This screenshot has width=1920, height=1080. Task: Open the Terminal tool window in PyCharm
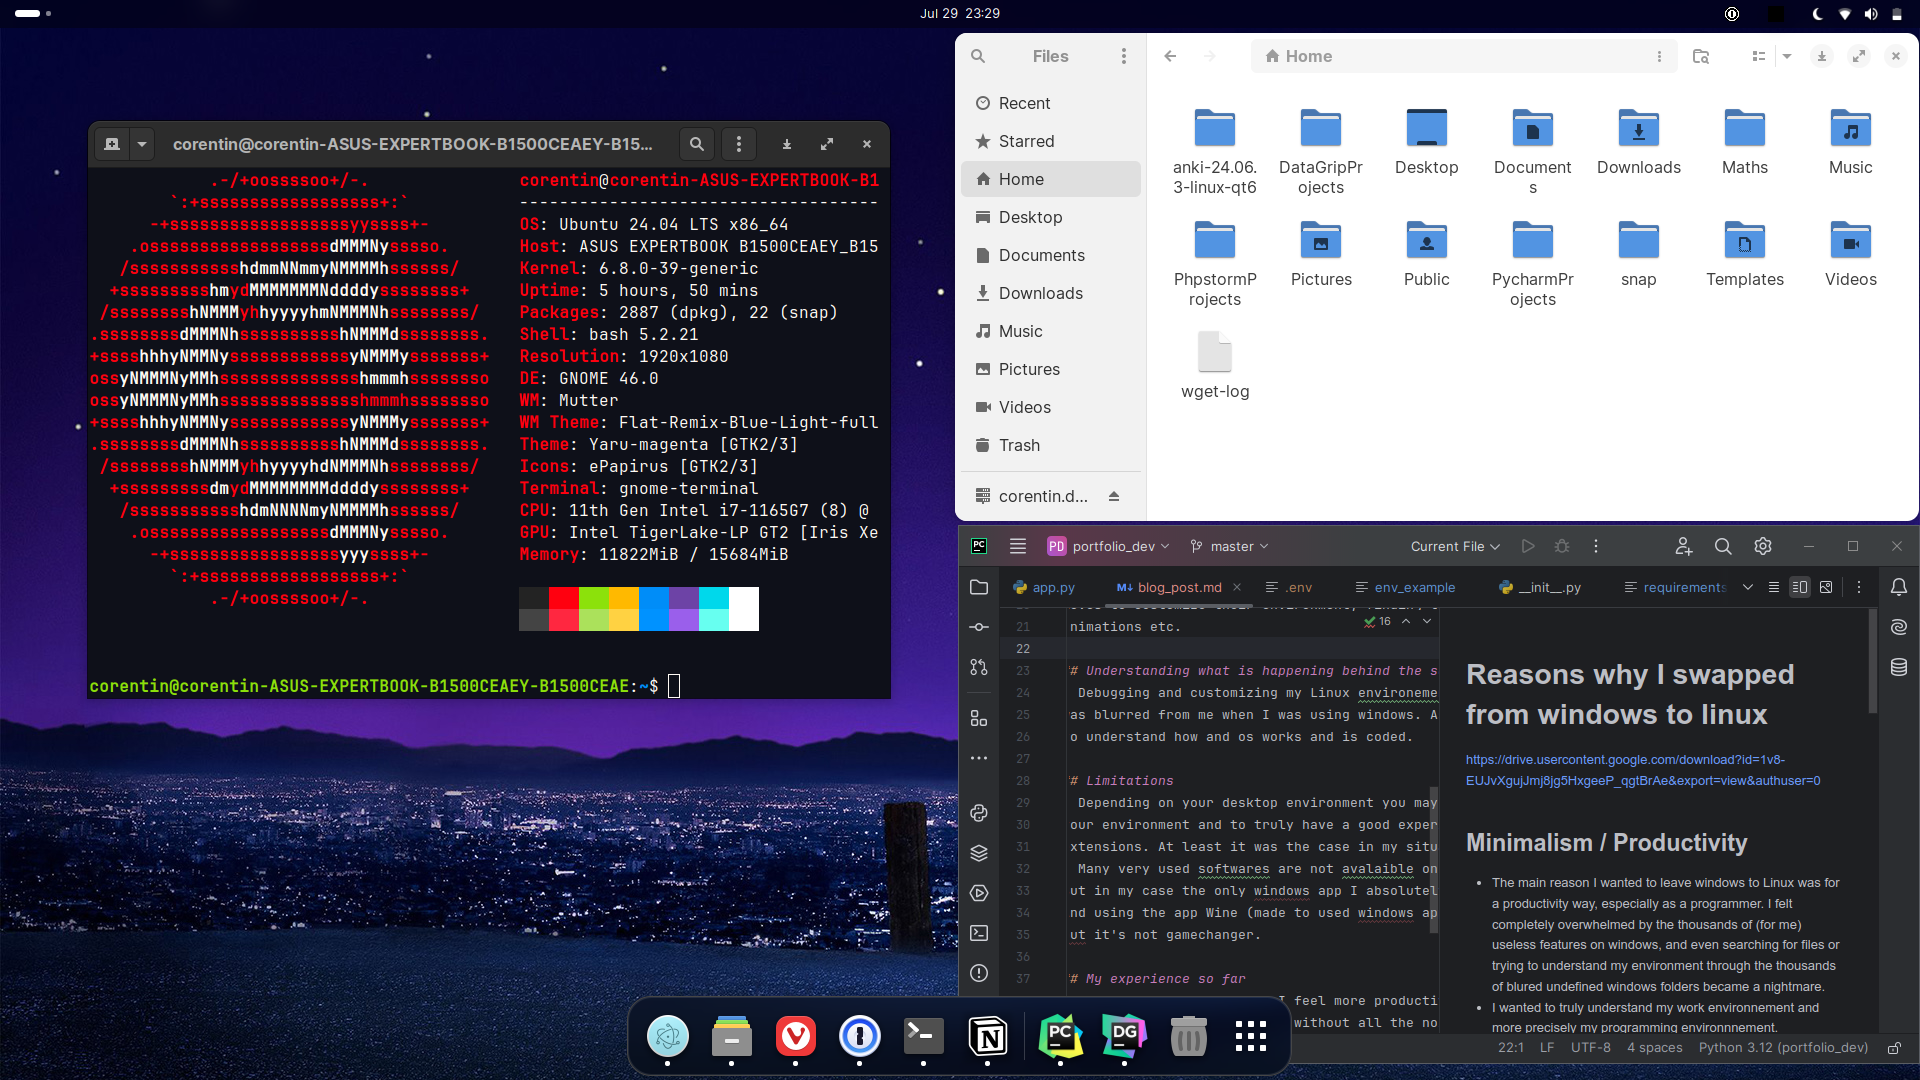click(979, 933)
